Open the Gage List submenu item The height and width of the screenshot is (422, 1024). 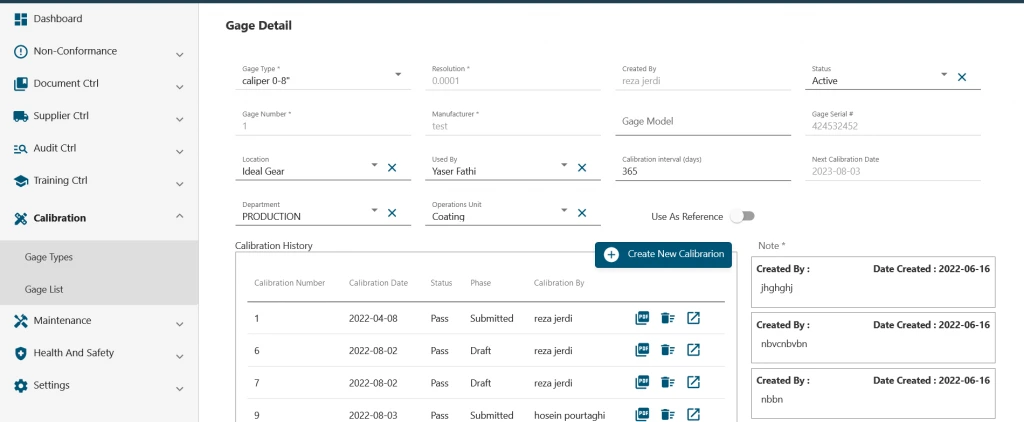(99, 289)
